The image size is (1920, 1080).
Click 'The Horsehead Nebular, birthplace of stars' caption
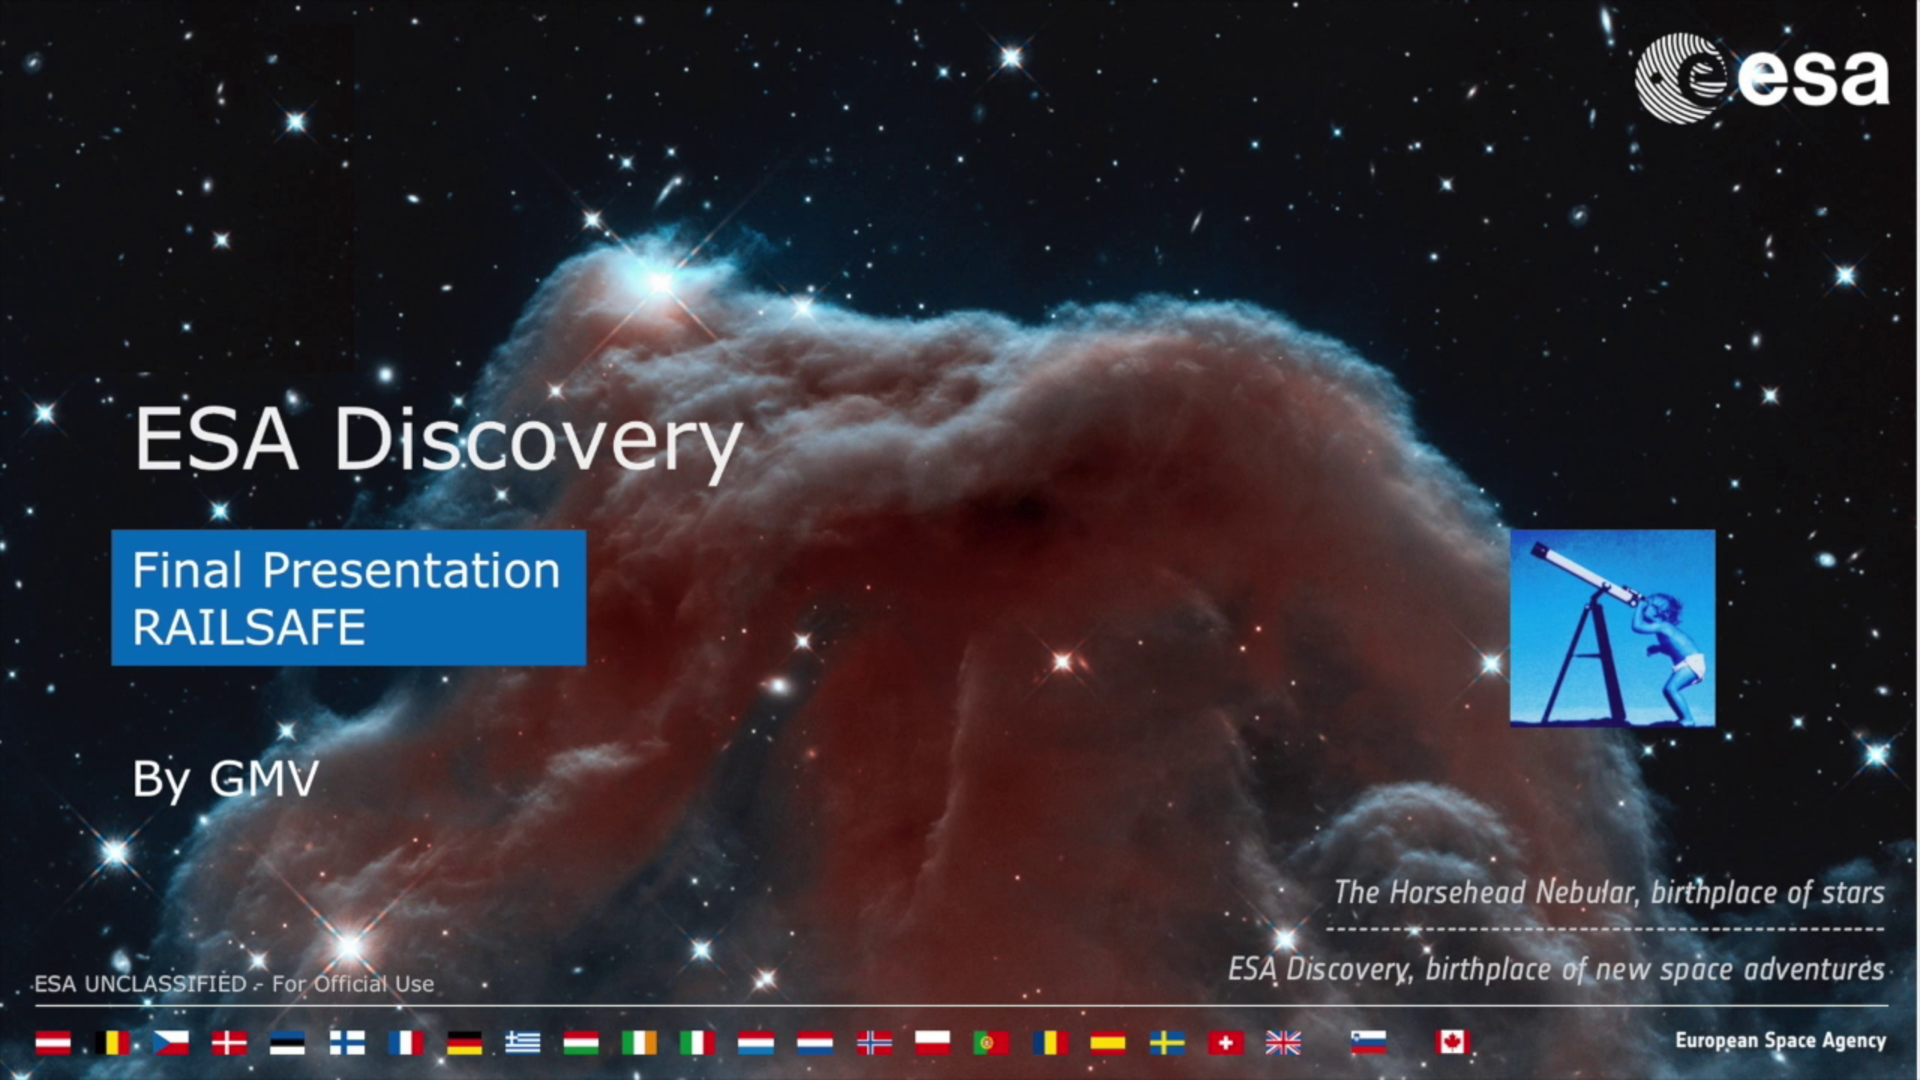(1609, 892)
